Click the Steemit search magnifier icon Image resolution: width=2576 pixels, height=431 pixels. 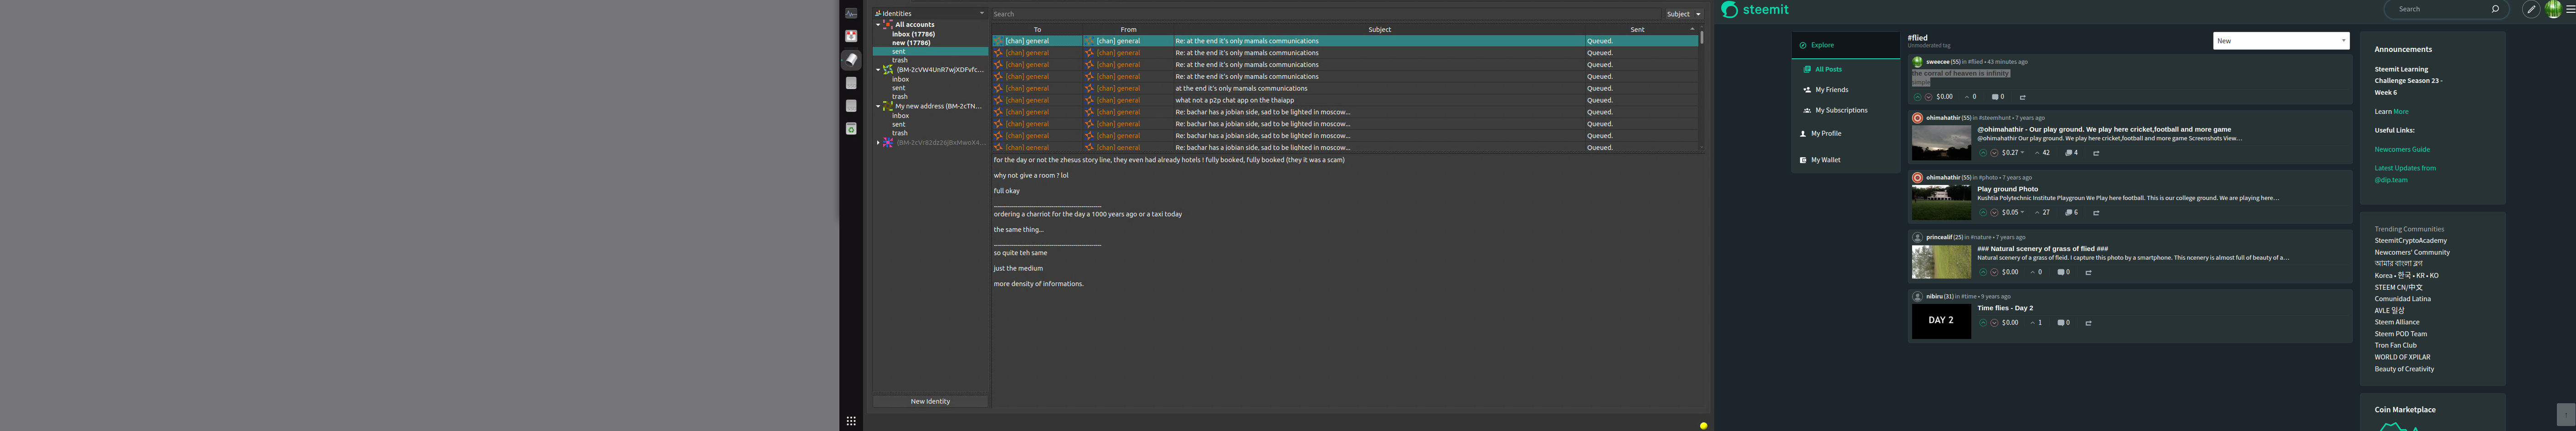tap(2495, 9)
